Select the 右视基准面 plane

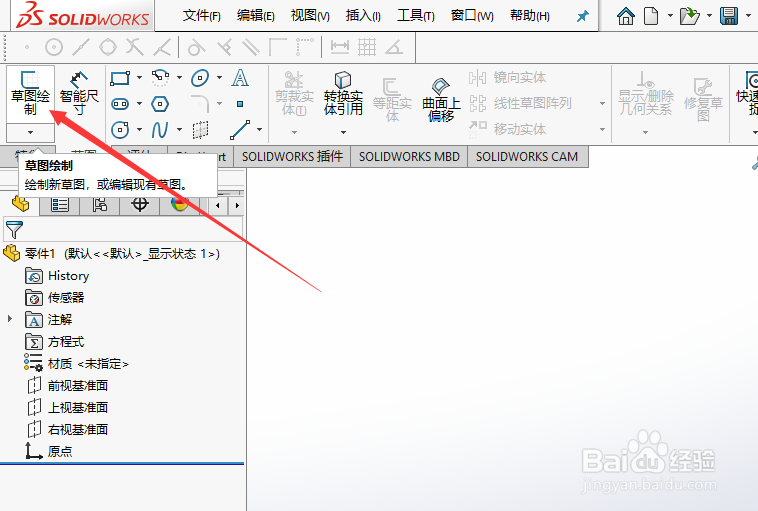click(67, 429)
